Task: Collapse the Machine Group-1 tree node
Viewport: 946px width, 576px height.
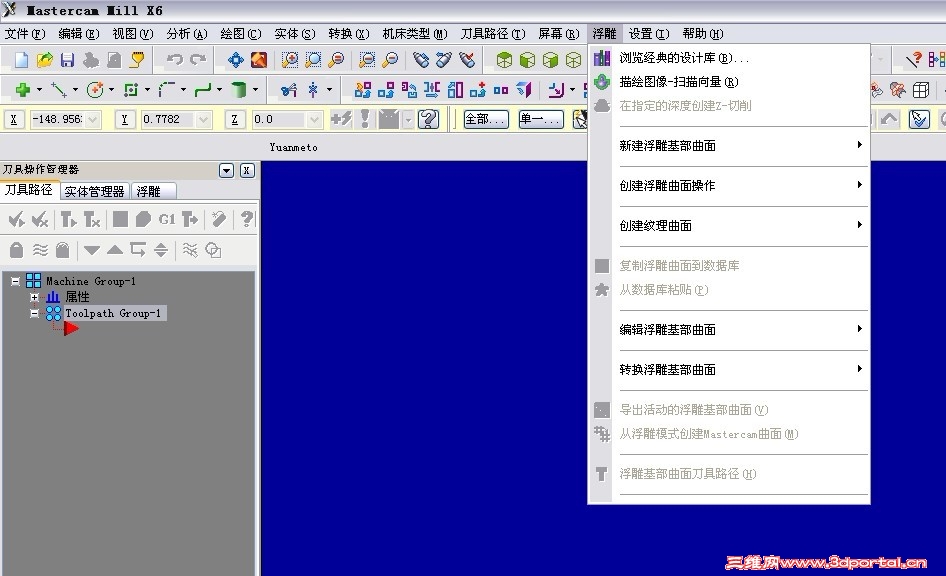Action: pyautogui.click(x=16, y=281)
